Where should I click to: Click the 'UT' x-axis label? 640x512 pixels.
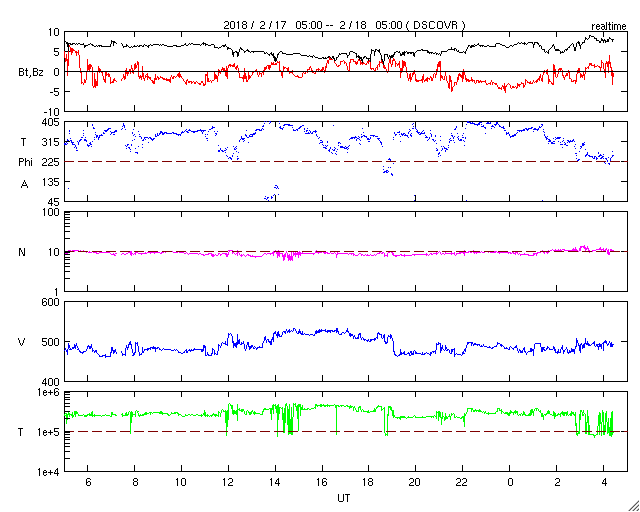click(x=344, y=499)
